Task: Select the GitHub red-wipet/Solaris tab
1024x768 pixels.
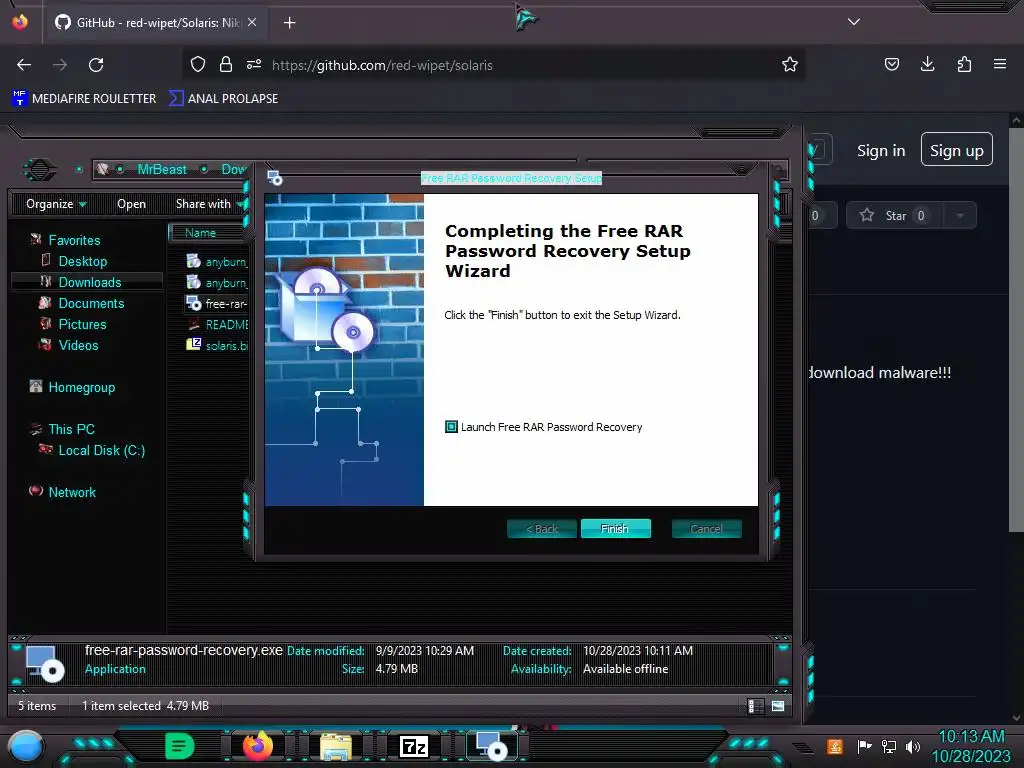Action: (155, 23)
